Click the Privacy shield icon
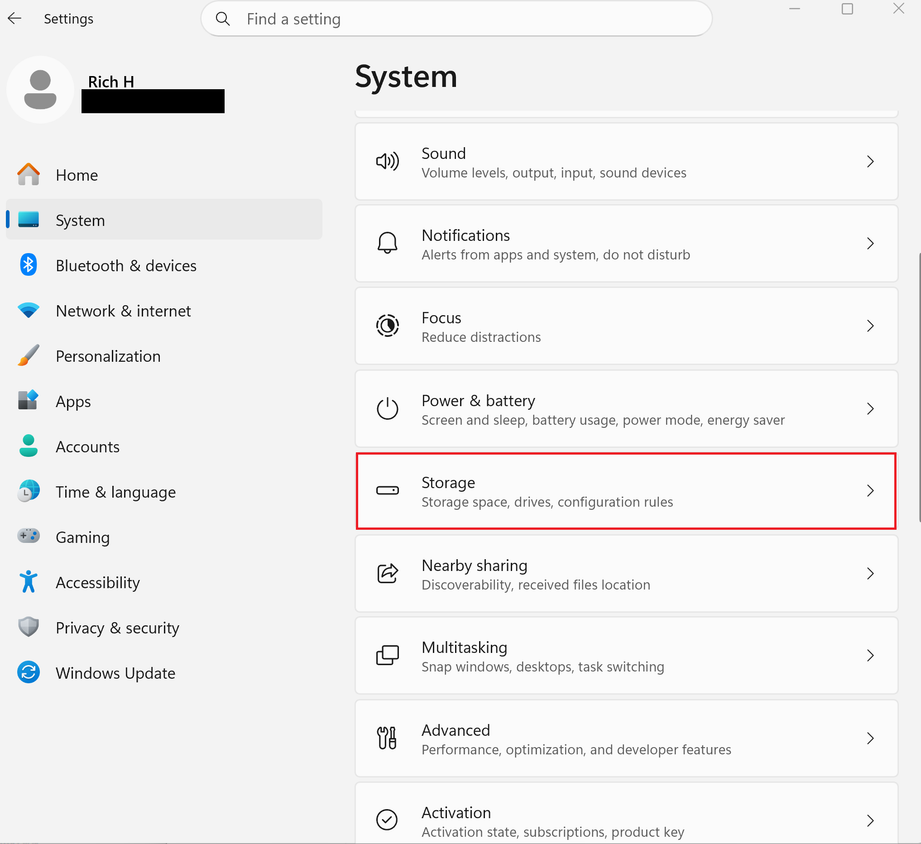Image resolution: width=921 pixels, height=844 pixels. pos(28,627)
